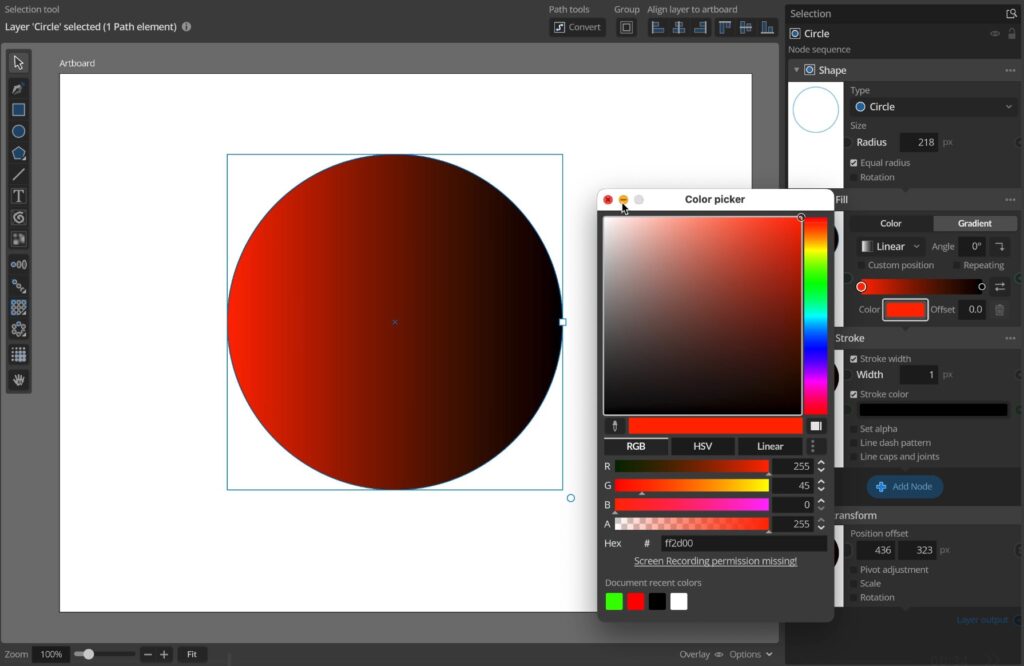Click the reverse gradient stops icon
Image resolution: width=1024 pixels, height=666 pixels.
click(999, 287)
